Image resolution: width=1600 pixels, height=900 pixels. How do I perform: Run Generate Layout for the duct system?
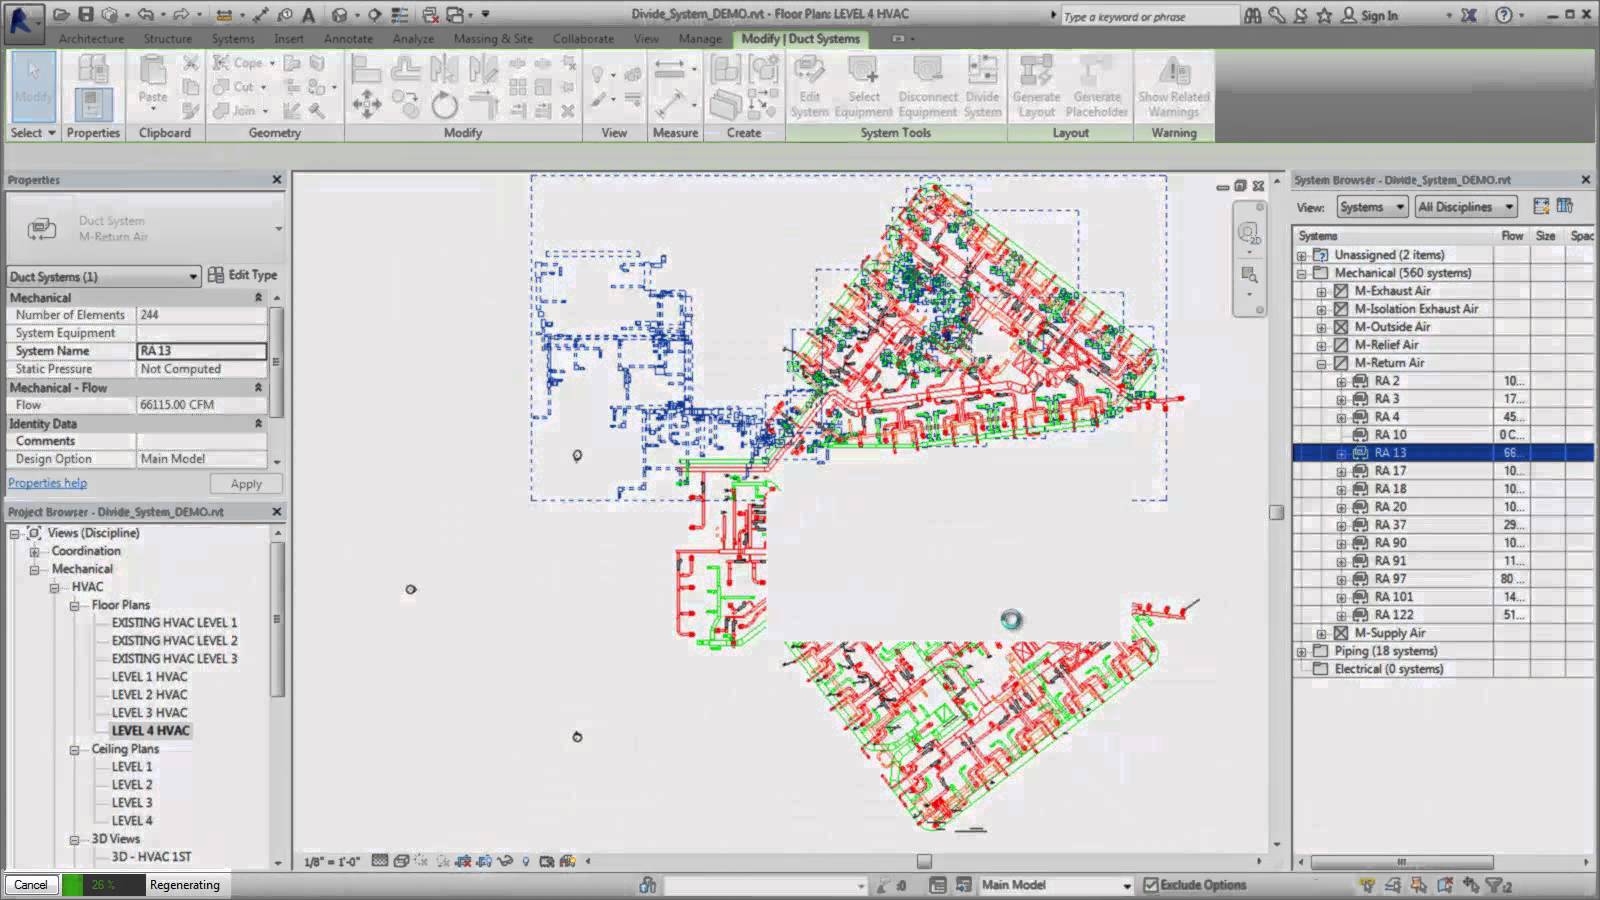(x=1036, y=85)
